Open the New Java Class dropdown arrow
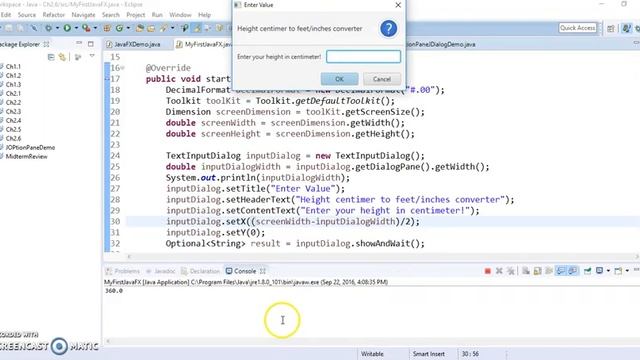Viewport: 640px width, 360px height. pos(128,28)
